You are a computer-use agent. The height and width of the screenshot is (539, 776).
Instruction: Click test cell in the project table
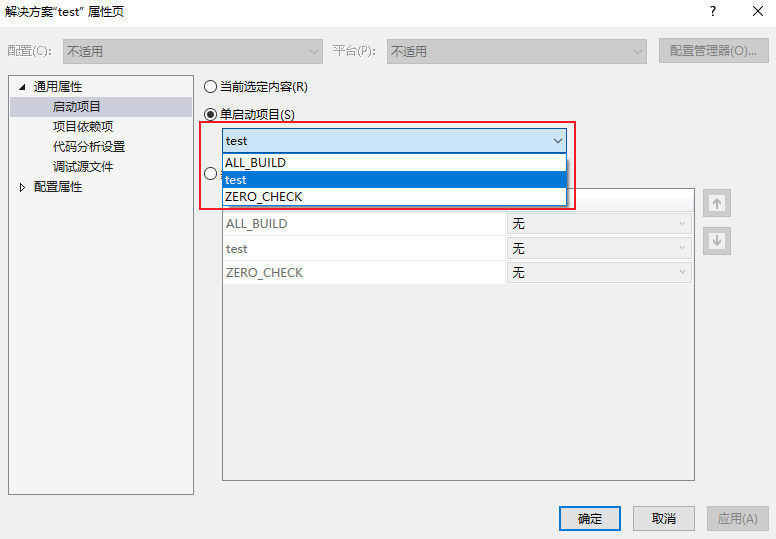[x=364, y=248]
